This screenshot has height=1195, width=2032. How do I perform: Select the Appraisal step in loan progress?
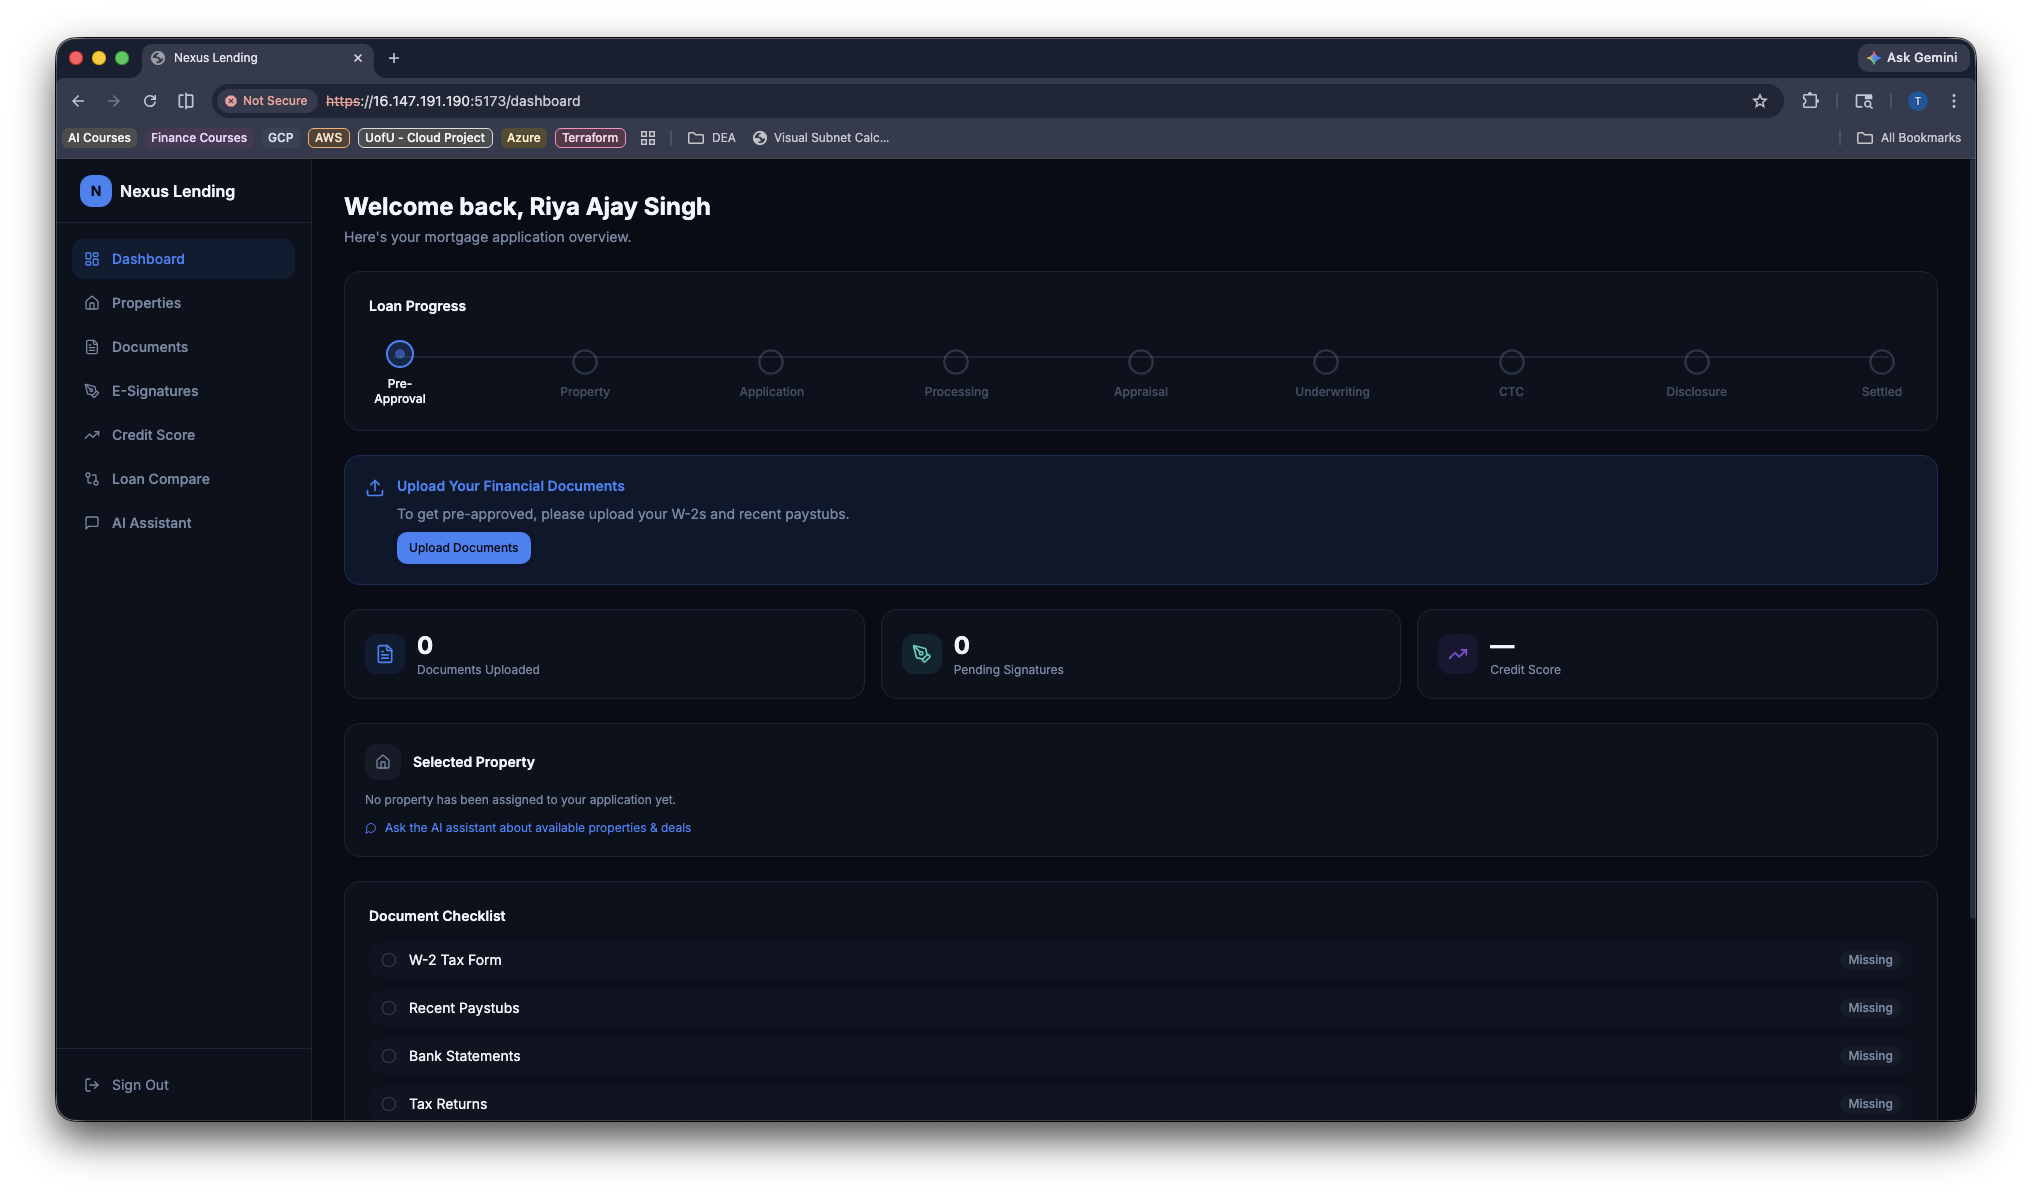[1140, 362]
